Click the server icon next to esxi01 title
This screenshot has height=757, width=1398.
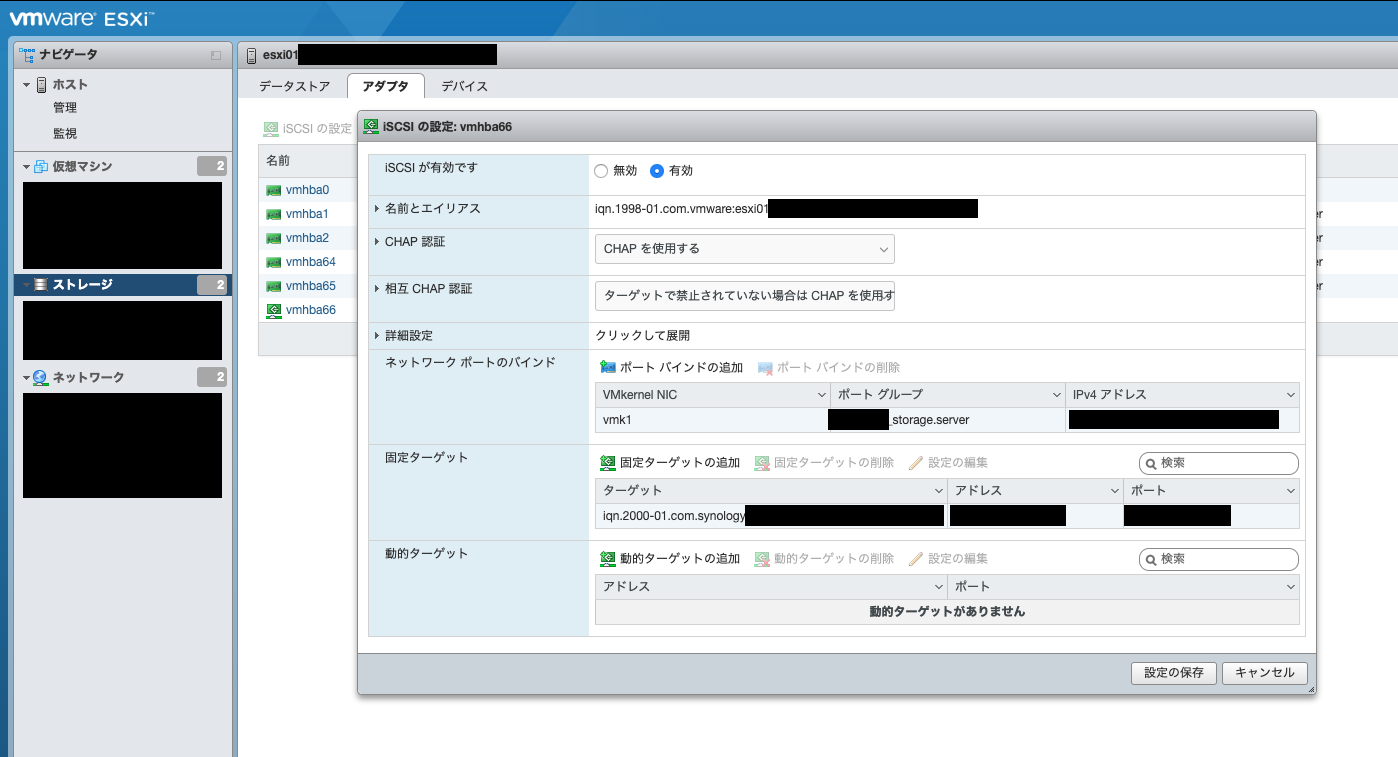[250, 55]
